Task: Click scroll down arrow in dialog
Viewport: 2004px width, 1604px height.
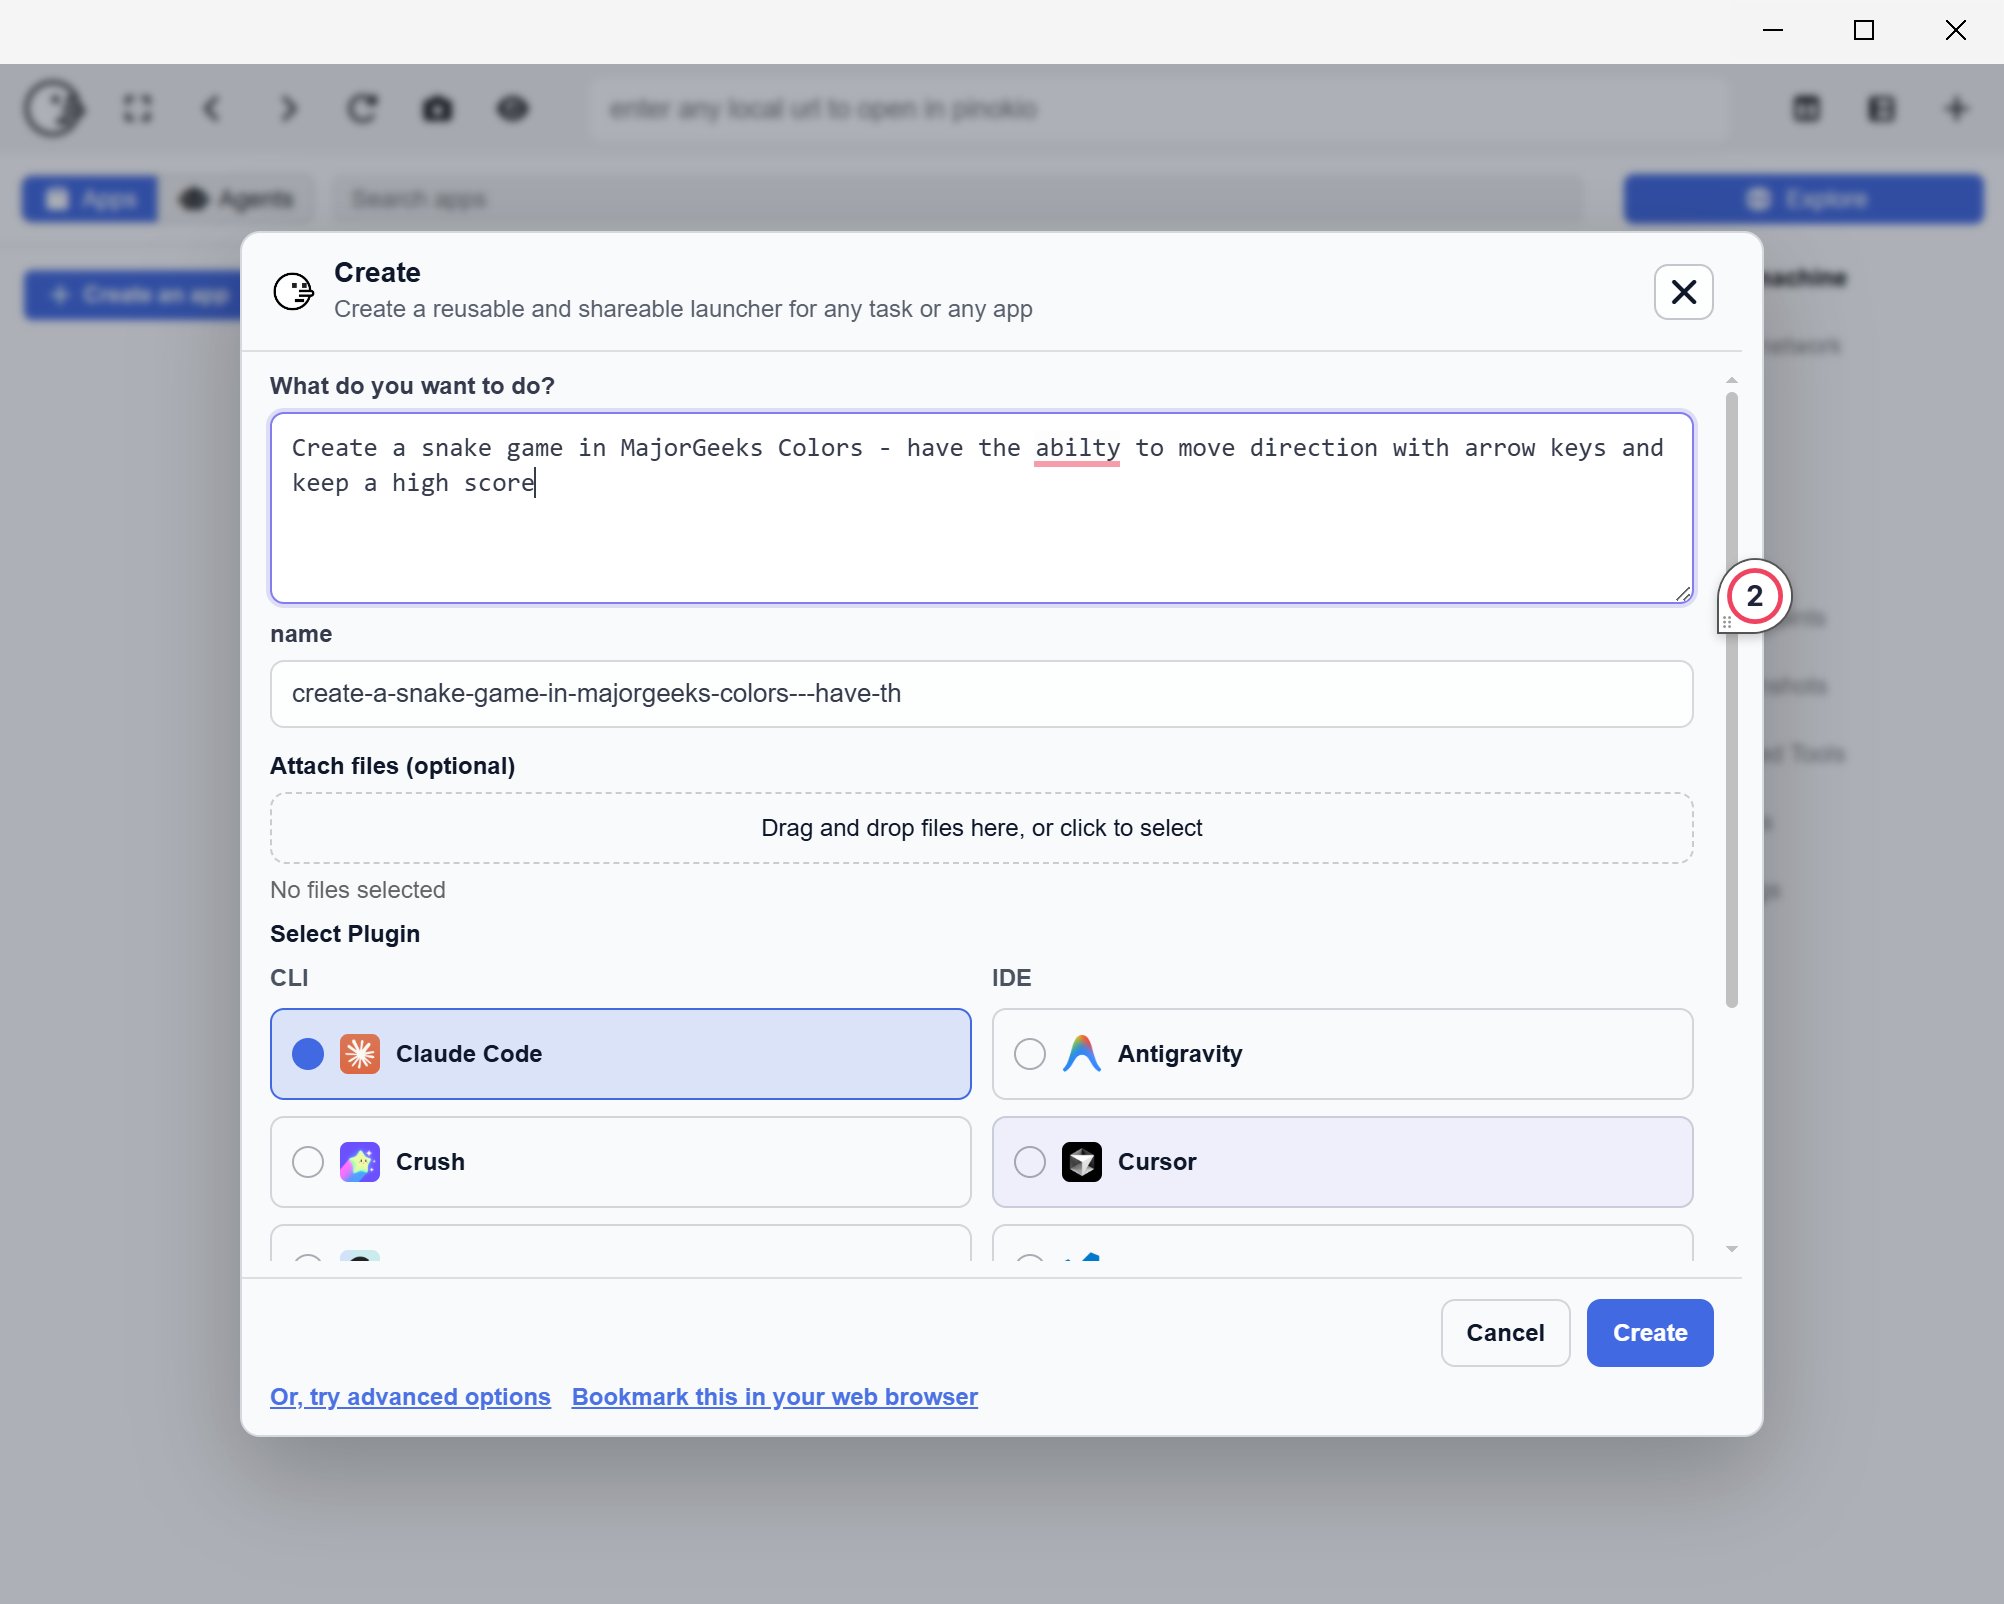Action: tap(1731, 1249)
